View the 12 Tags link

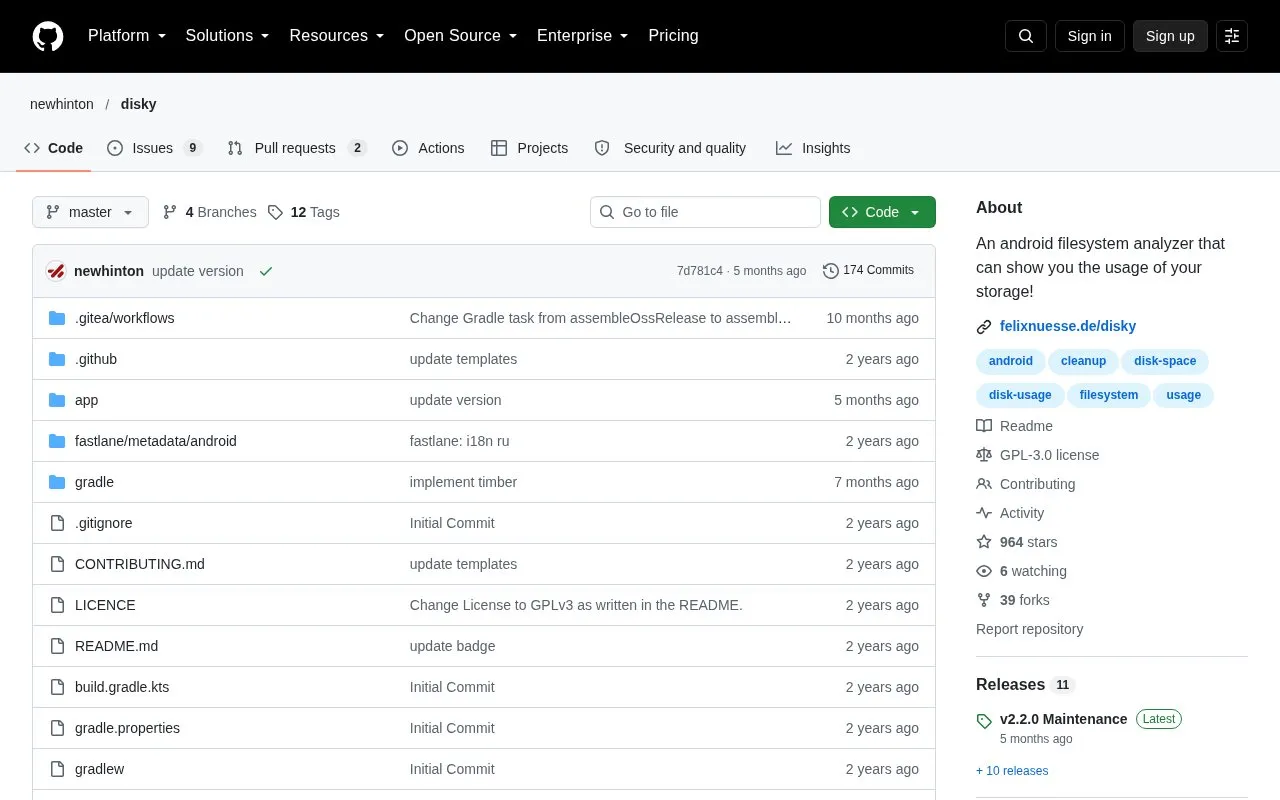(304, 212)
